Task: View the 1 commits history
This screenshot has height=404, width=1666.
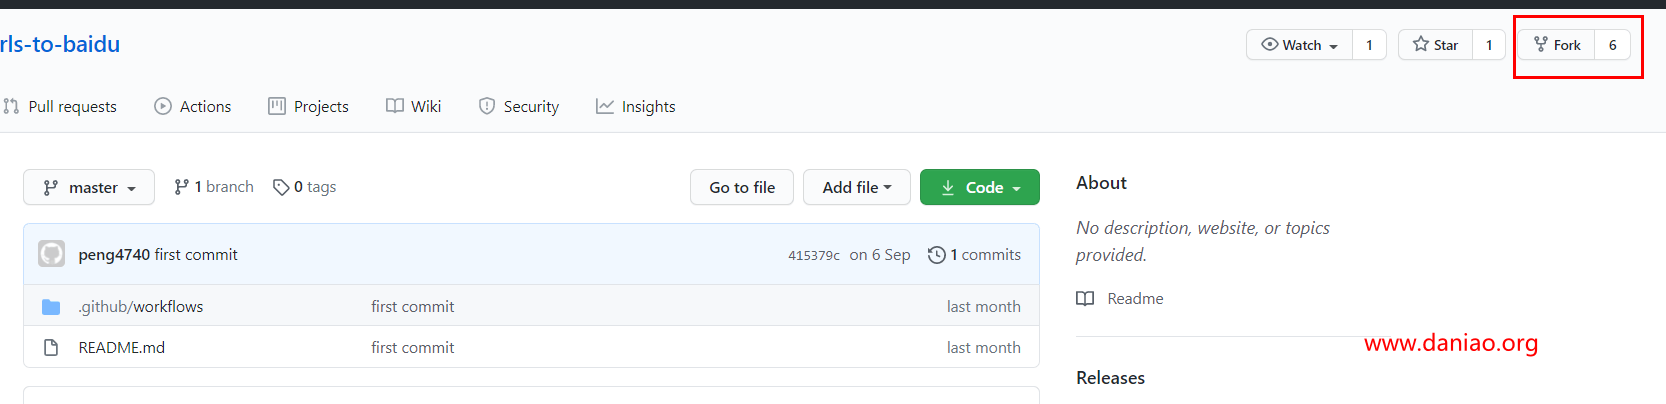Action: [975, 255]
